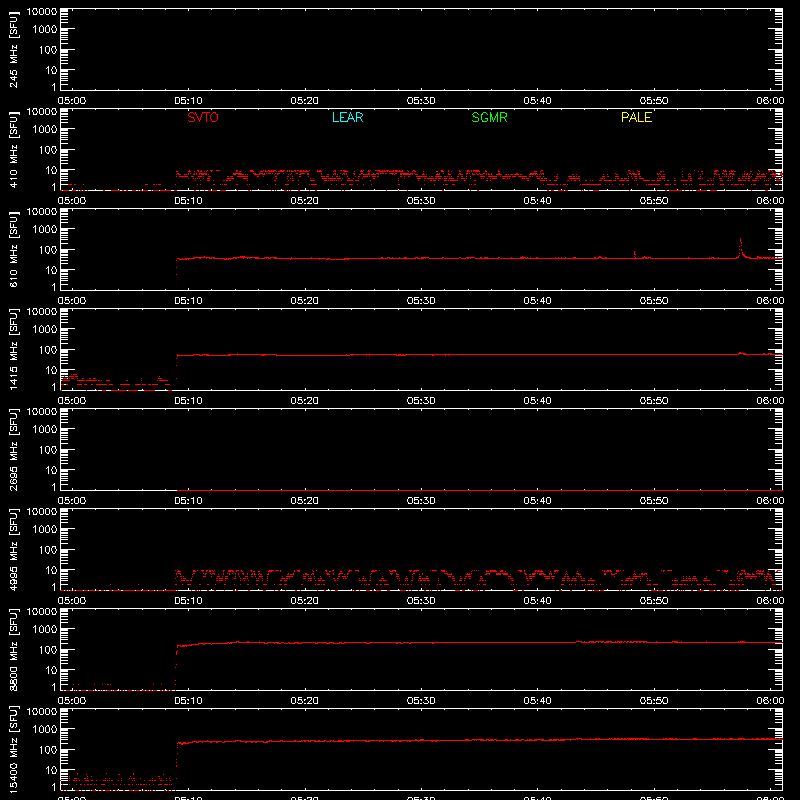Click the 05:30 tick under the 8800 MHz panel

click(421, 701)
